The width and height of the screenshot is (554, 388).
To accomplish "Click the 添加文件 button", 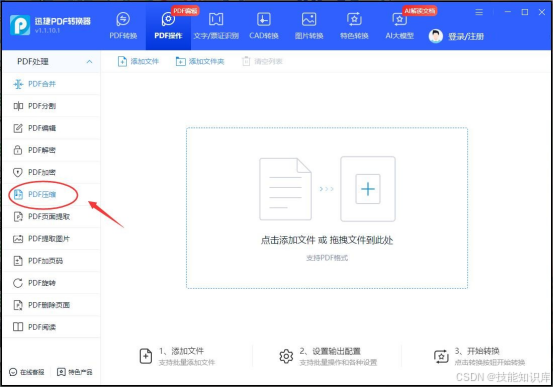I will (x=138, y=61).
